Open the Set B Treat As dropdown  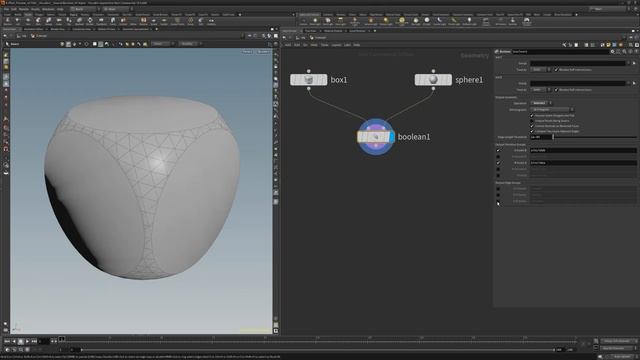(541, 90)
